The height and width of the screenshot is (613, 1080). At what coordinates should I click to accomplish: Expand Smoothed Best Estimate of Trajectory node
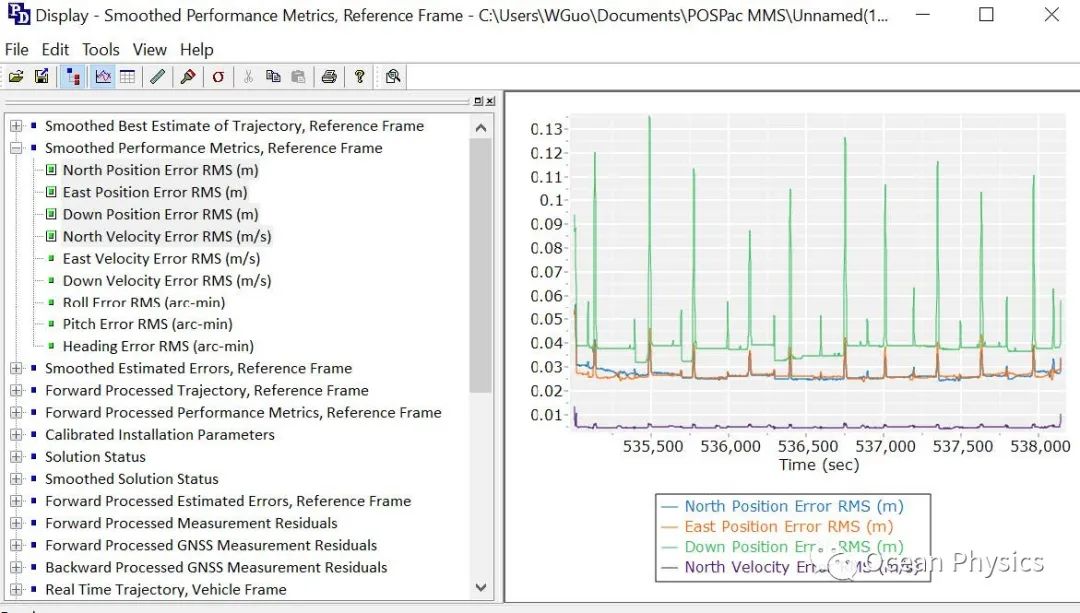[16, 126]
